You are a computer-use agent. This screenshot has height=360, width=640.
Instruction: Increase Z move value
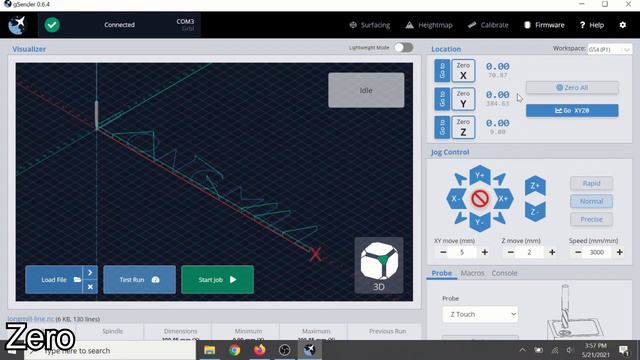(552, 252)
